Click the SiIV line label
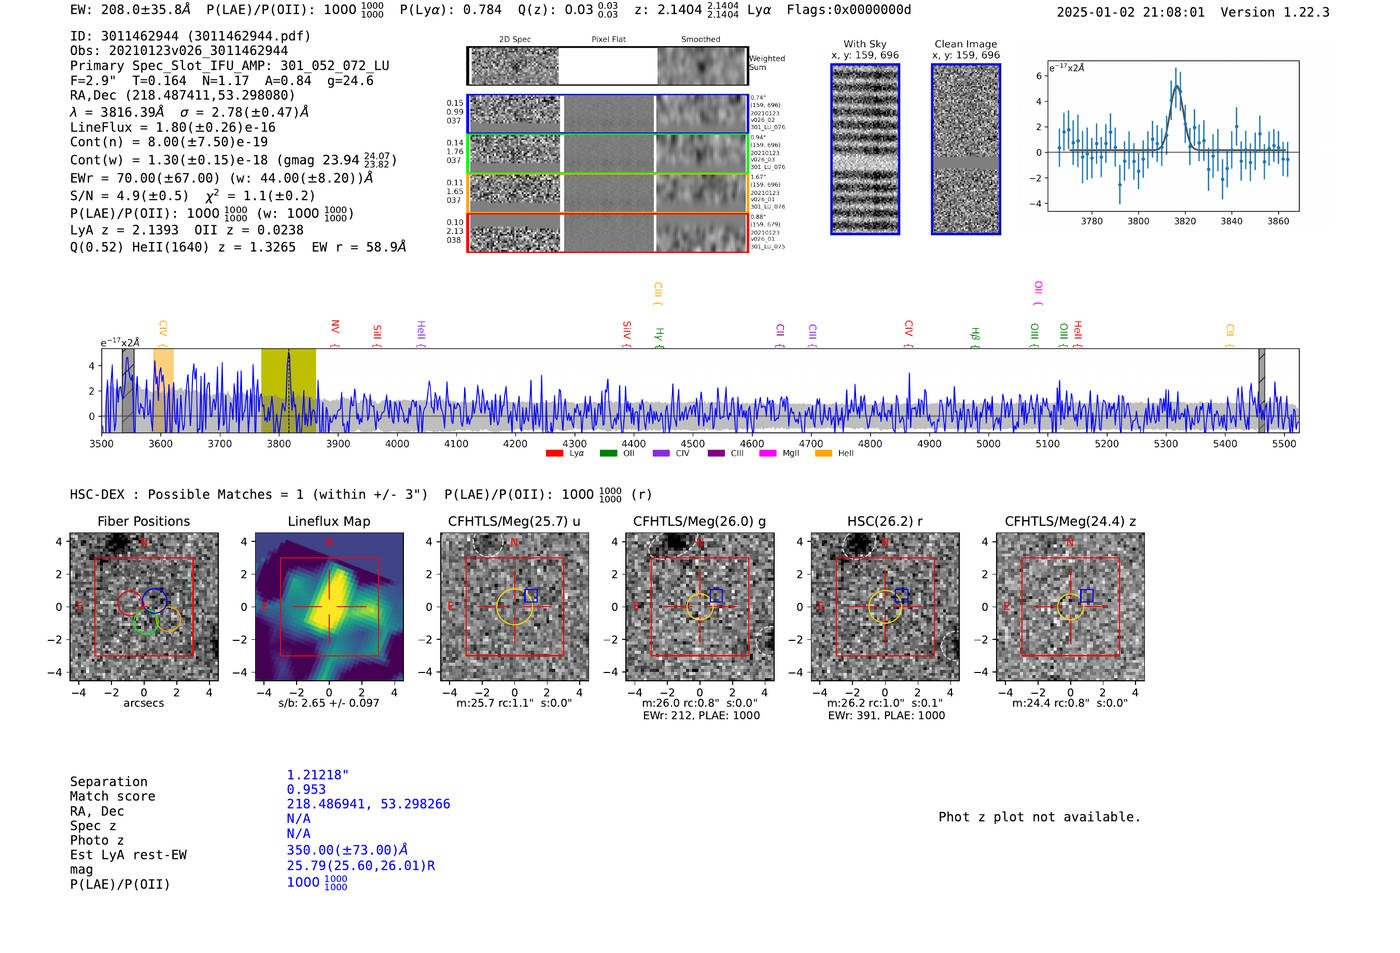 tap(627, 332)
